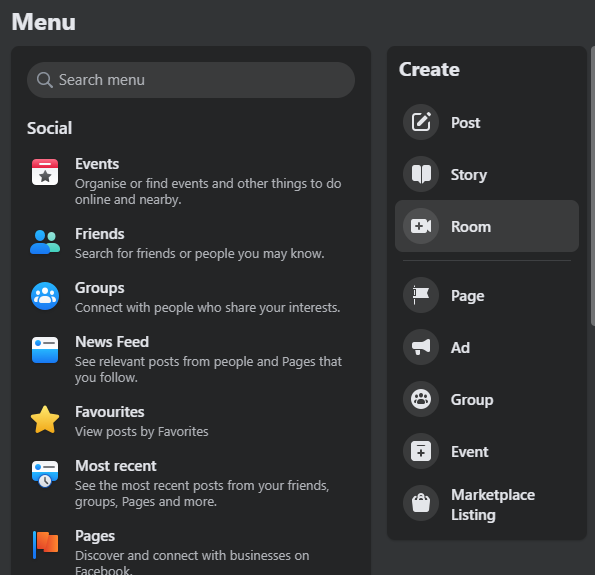Click the News Feed icon

coord(45,350)
